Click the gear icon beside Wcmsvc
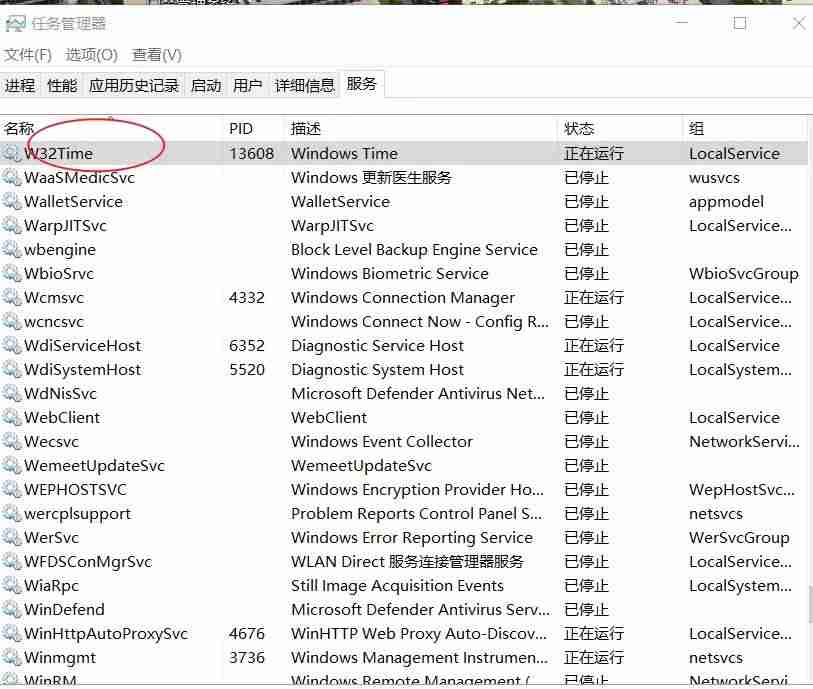 [11, 297]
